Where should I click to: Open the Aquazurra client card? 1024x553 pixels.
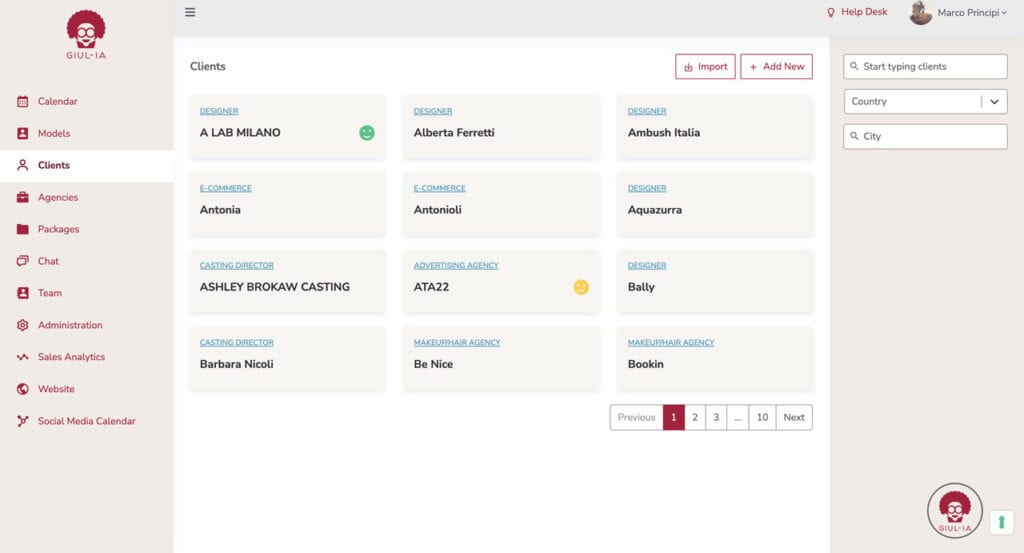[715, 204]
